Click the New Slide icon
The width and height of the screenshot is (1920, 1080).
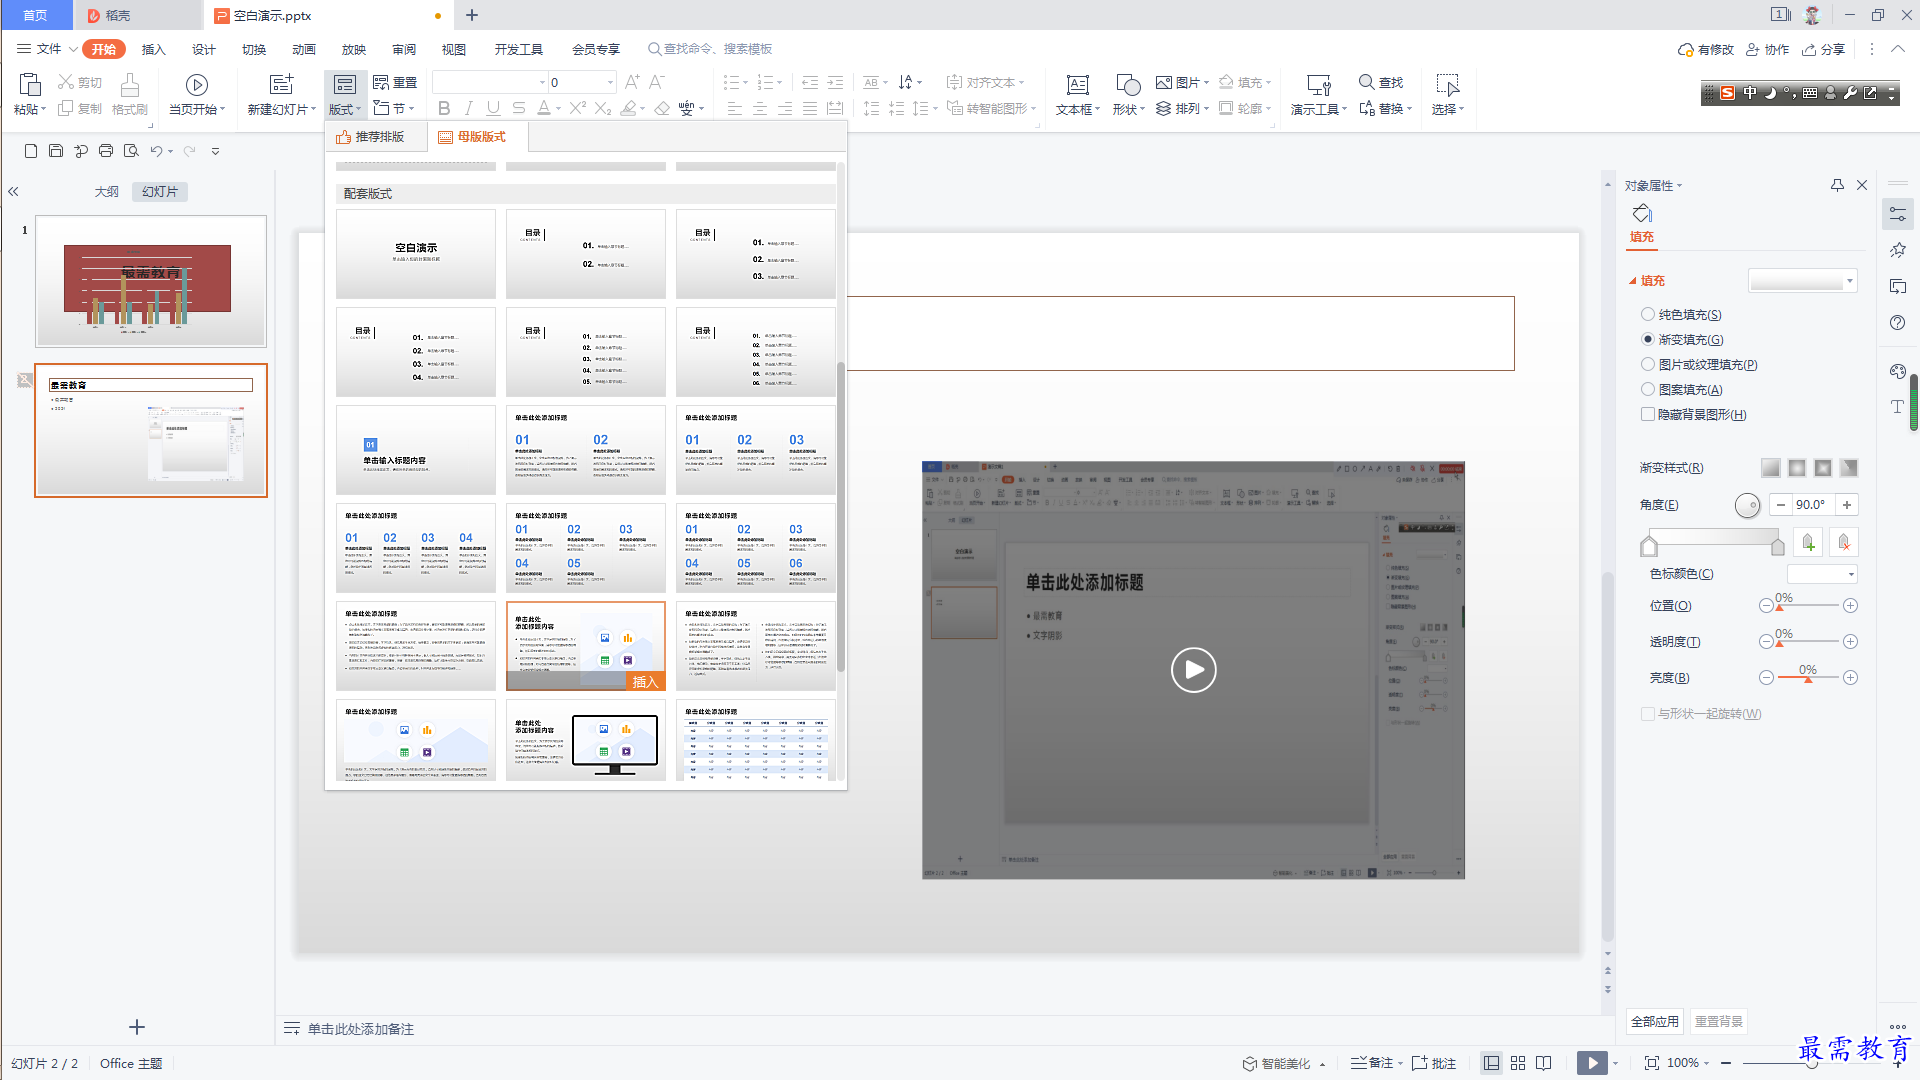pos(281,85)
